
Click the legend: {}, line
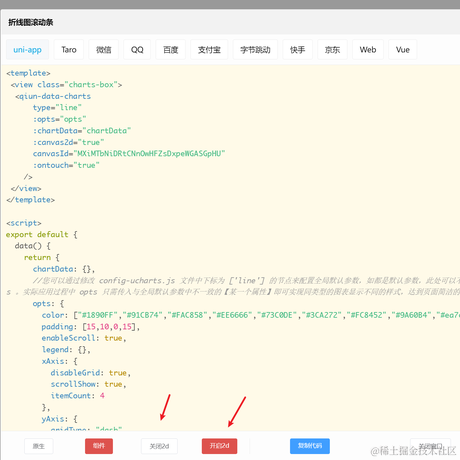(66, 350)
